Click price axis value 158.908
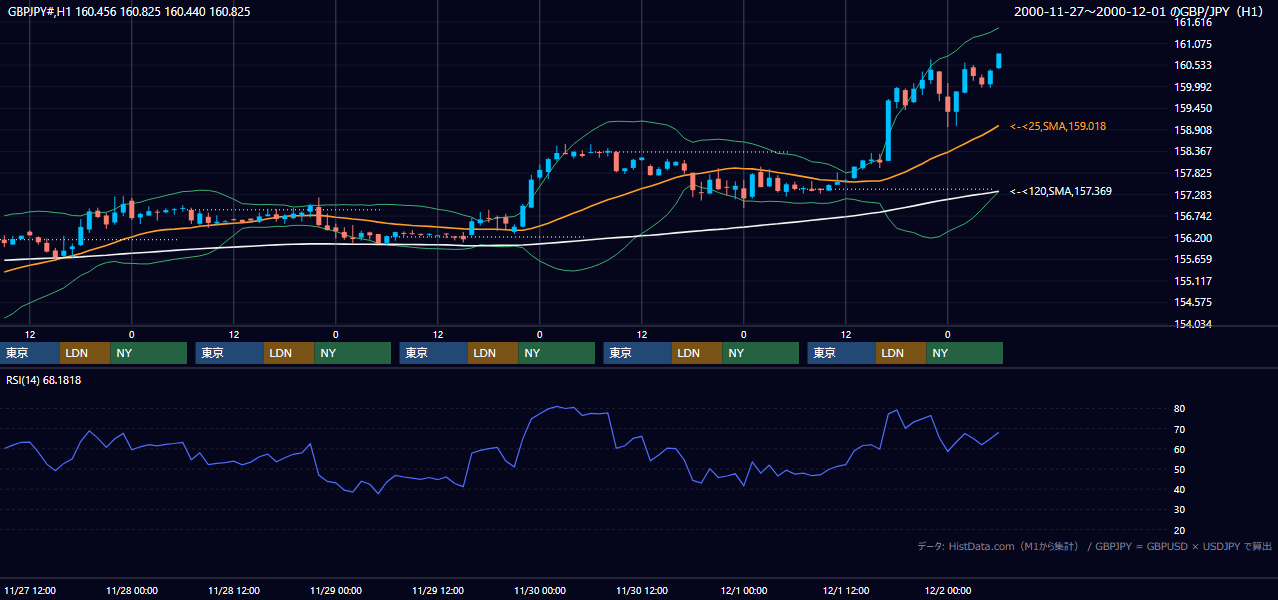Image resolution: width=1278 pixels, height=600 pixels. click(1193, 130)
